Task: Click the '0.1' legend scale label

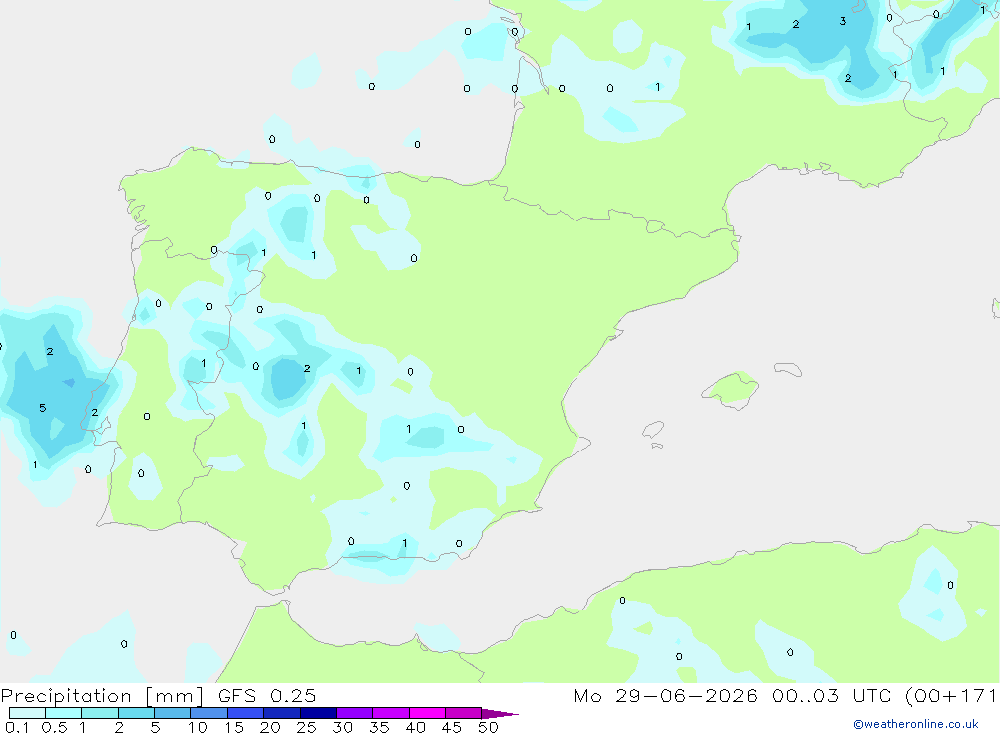Action: pyautogui.click(x=17, y=727)
